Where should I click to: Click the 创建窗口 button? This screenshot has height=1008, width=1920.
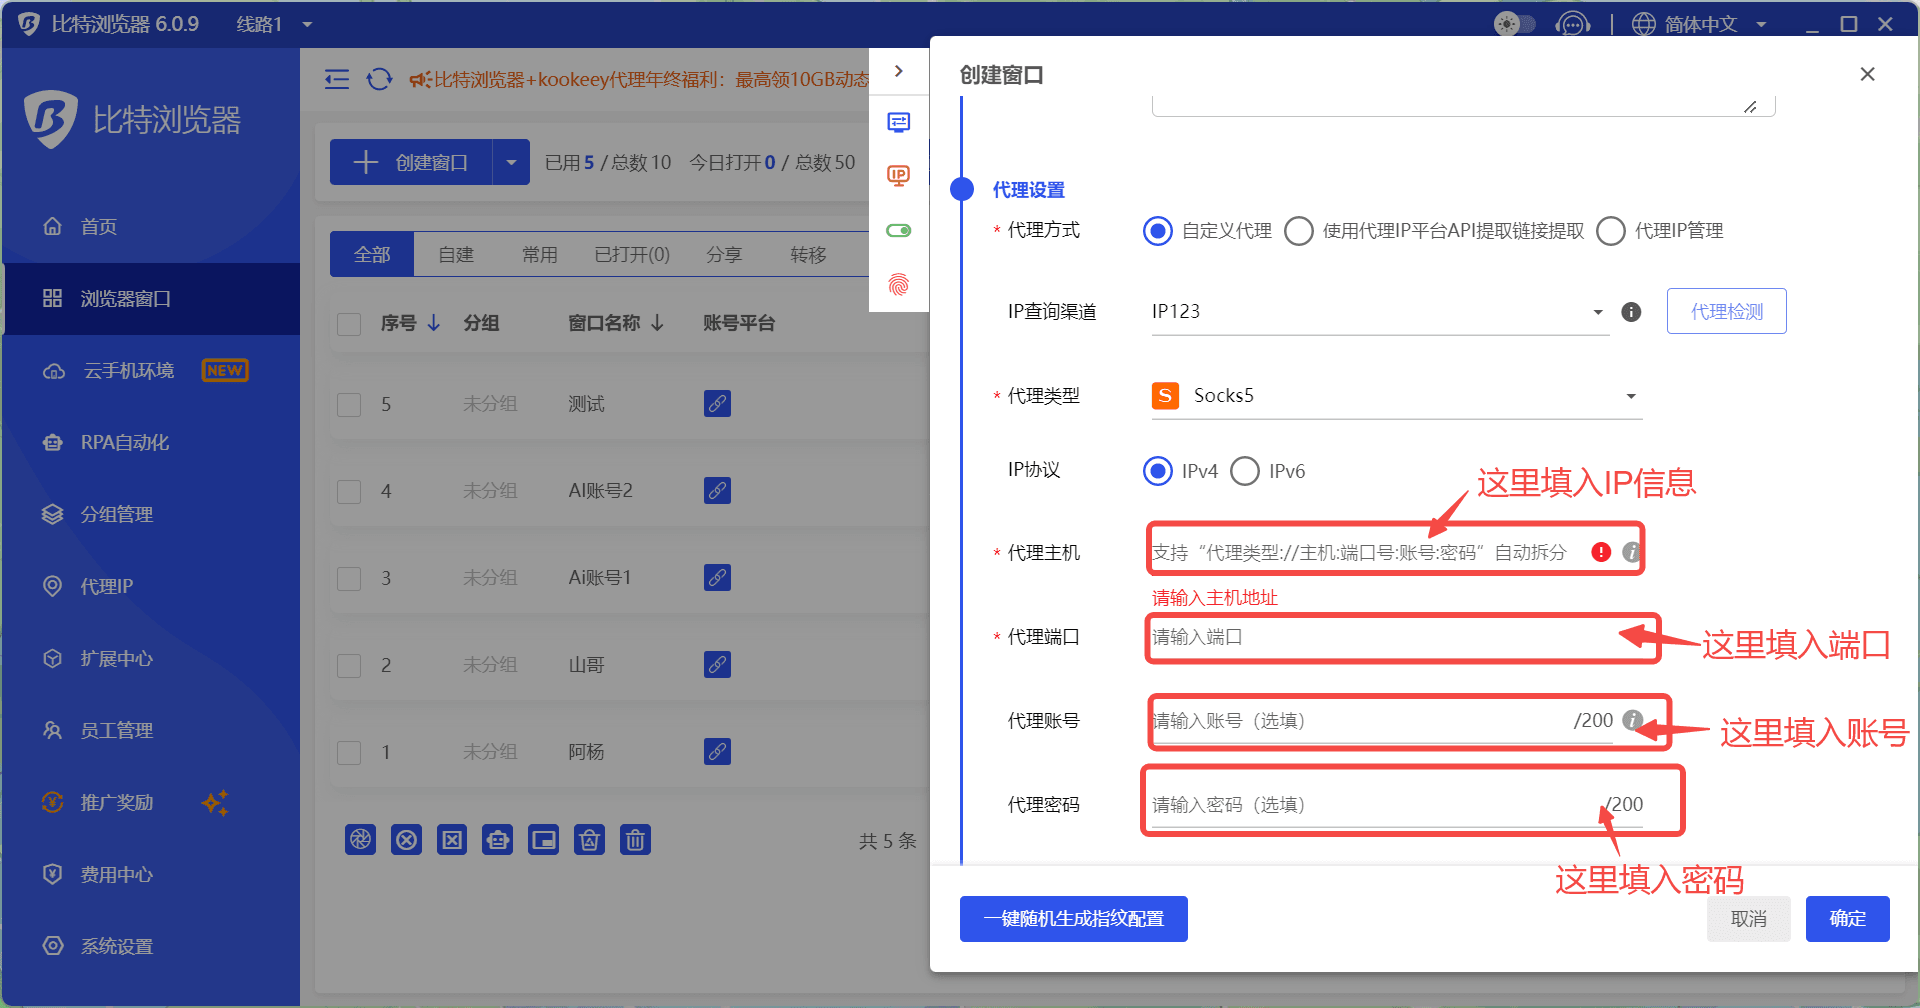(x=411, y=162)
